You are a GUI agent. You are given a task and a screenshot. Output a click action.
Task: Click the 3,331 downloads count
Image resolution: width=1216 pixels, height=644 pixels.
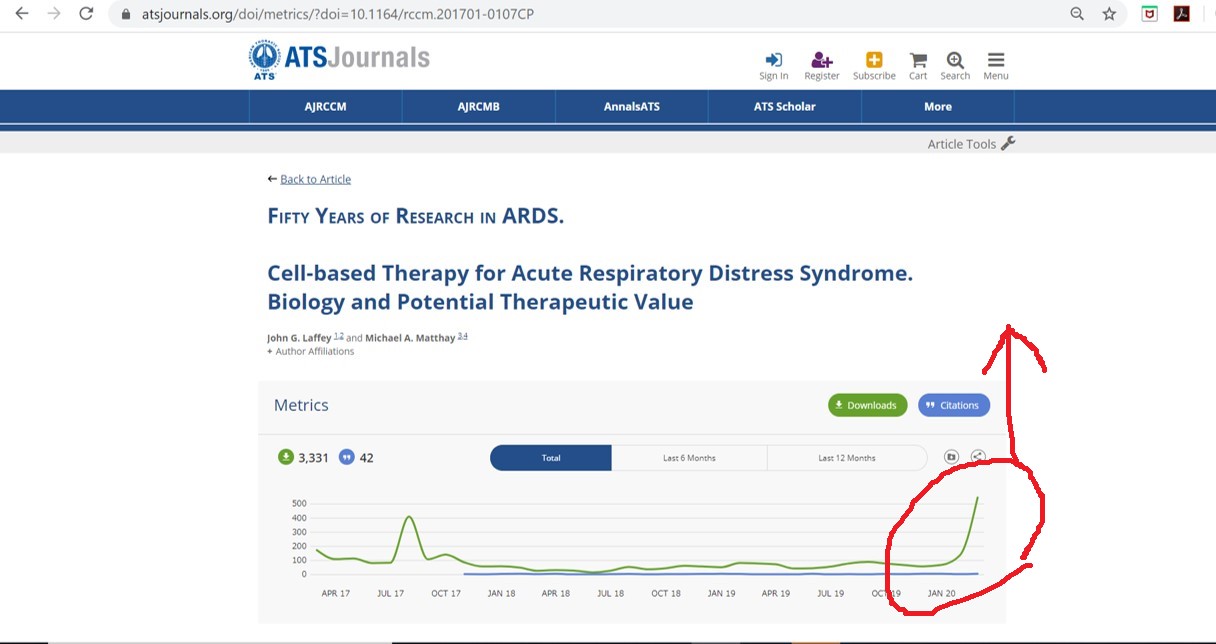point(313,458)
